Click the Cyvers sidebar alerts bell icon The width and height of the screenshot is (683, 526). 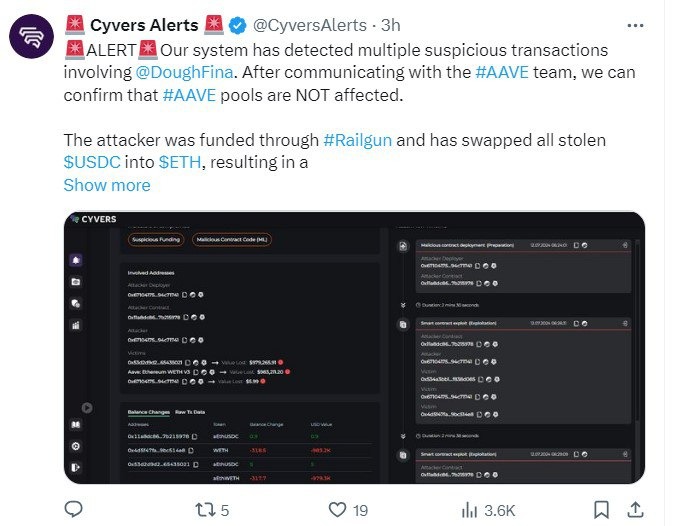[x=76, y=258]
